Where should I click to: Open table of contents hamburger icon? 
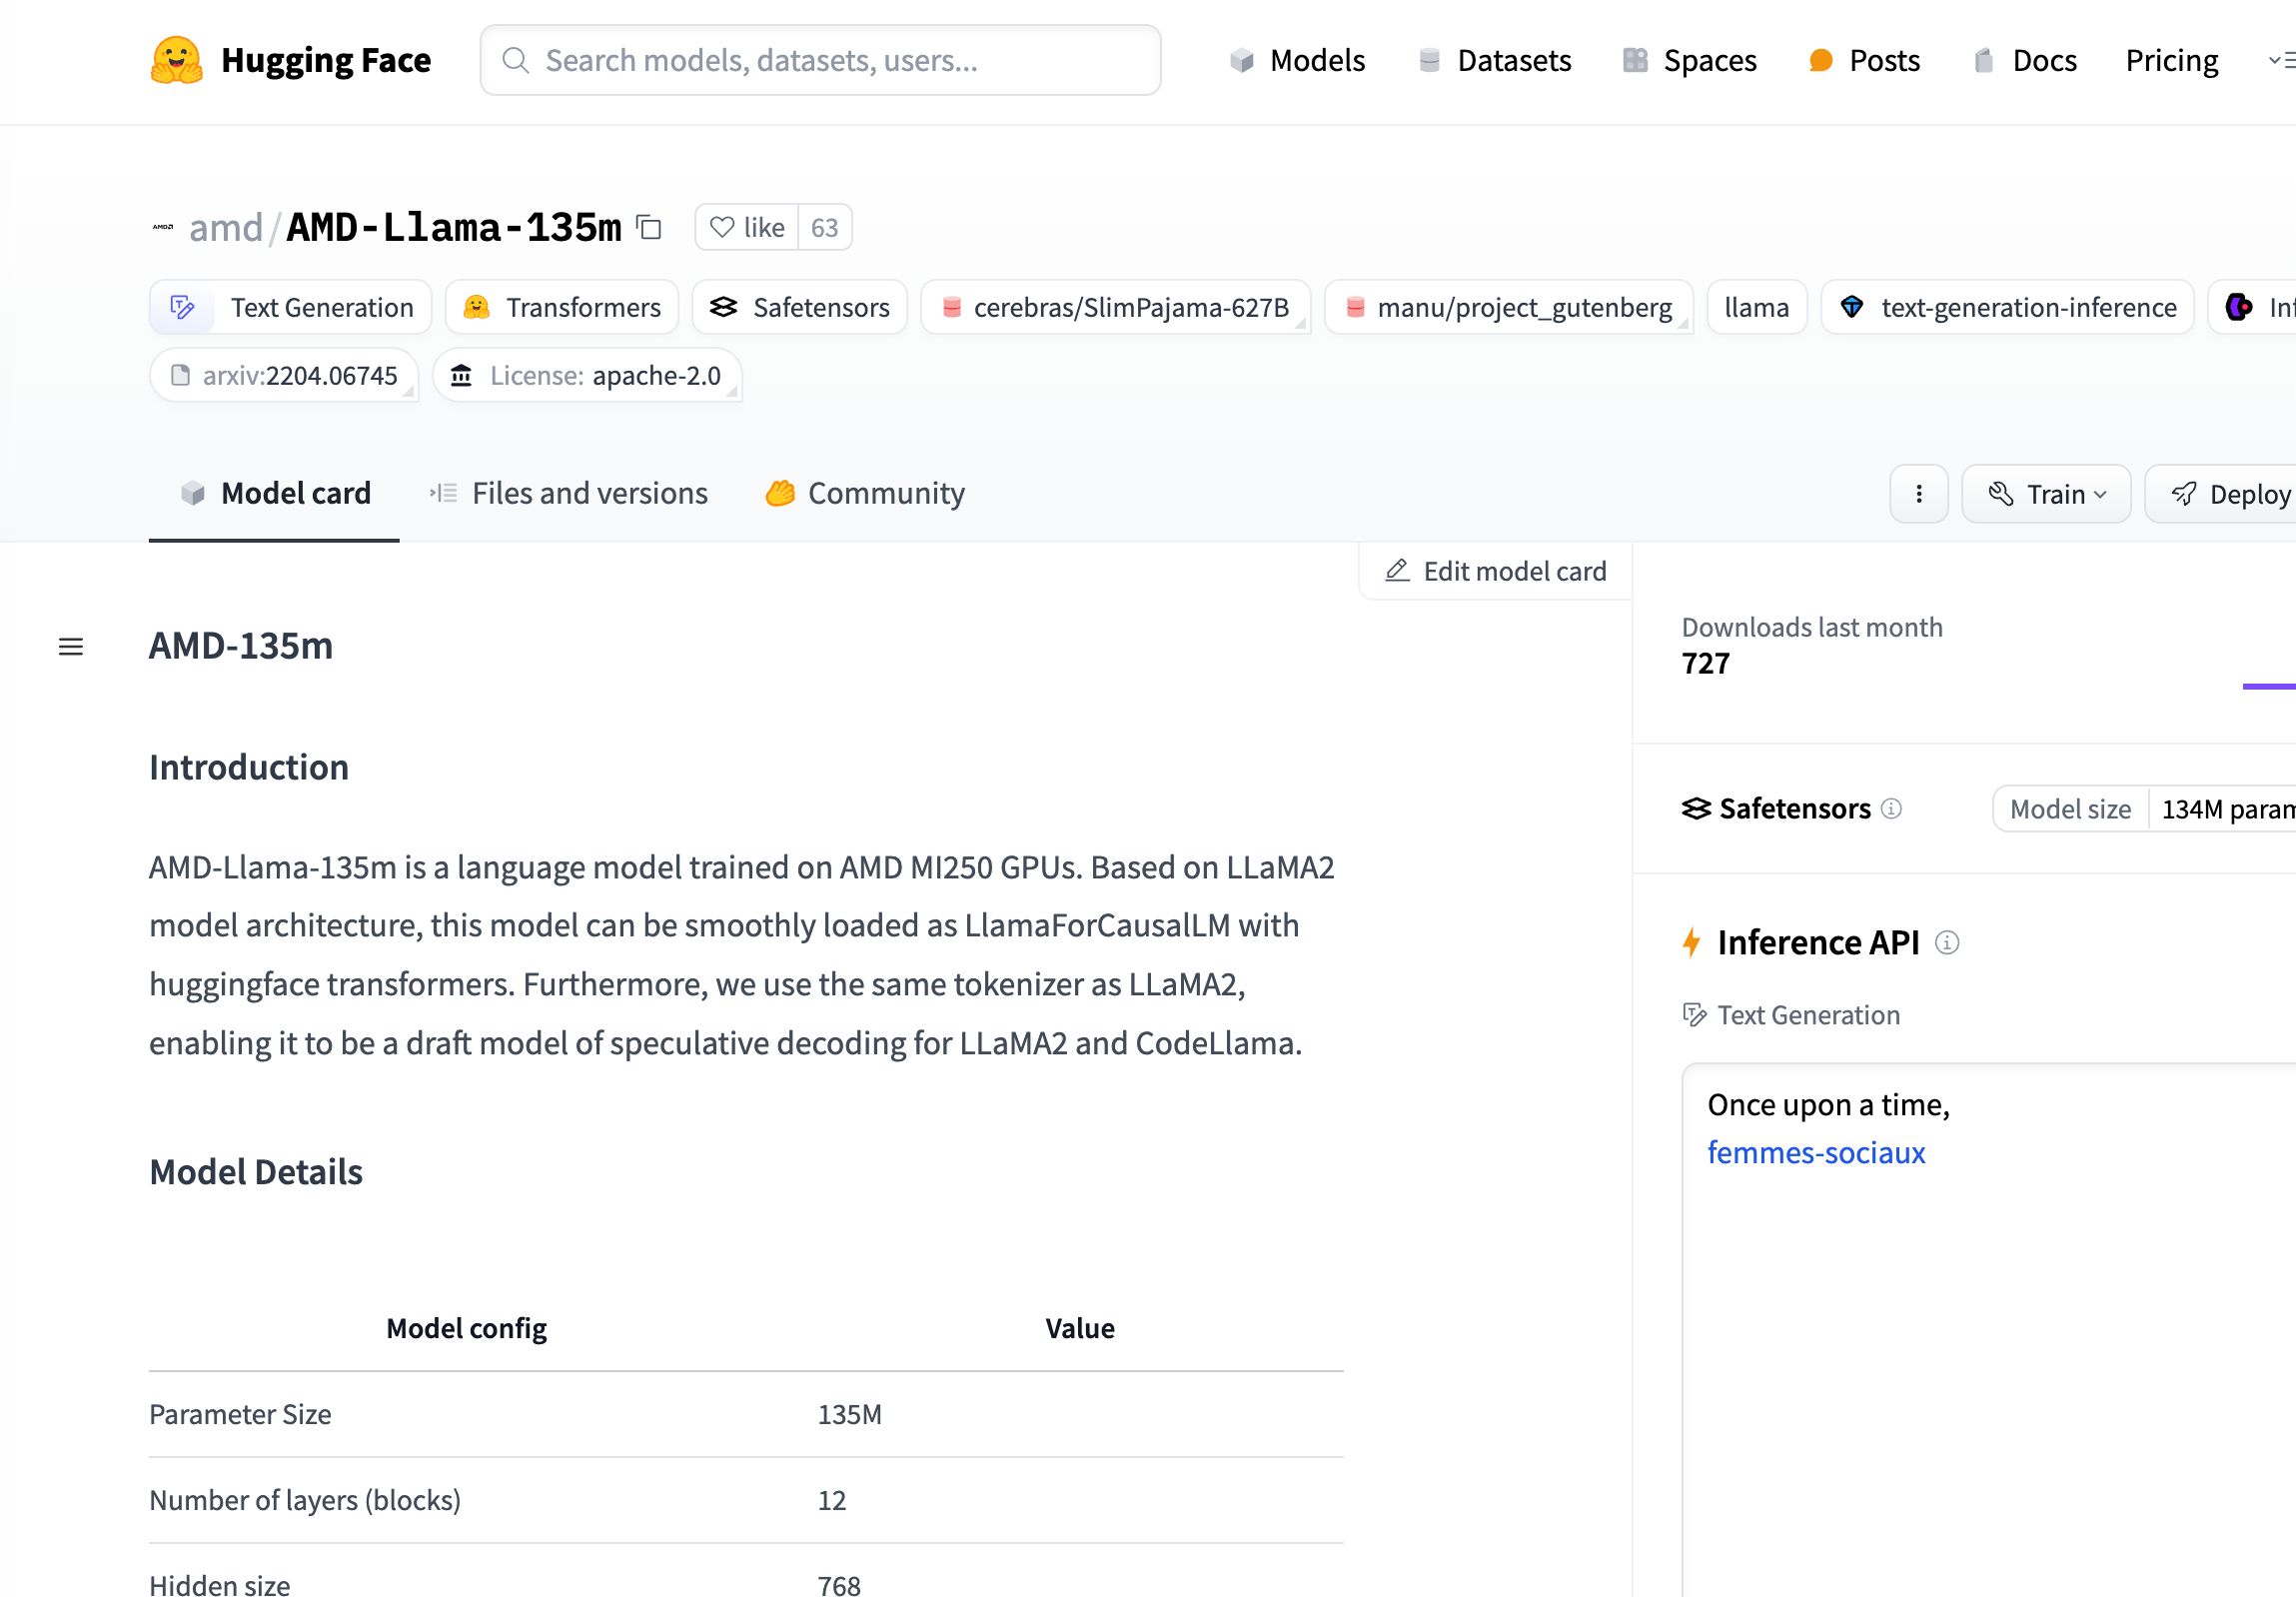click(x=71, y=647)
